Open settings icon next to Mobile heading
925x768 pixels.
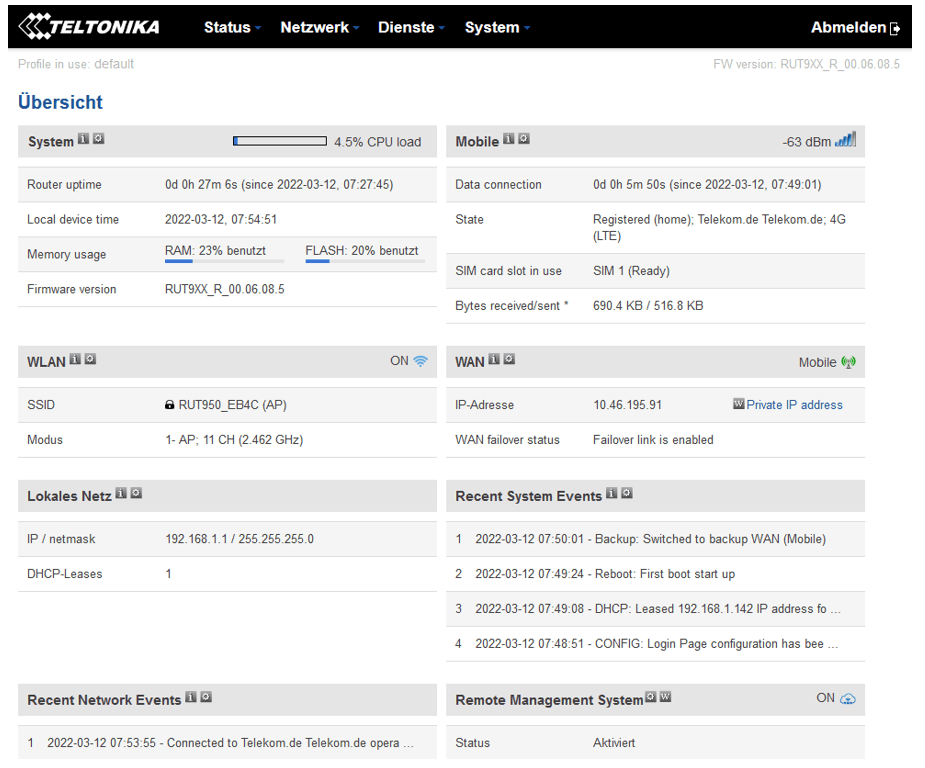click(x=524, y=140)
